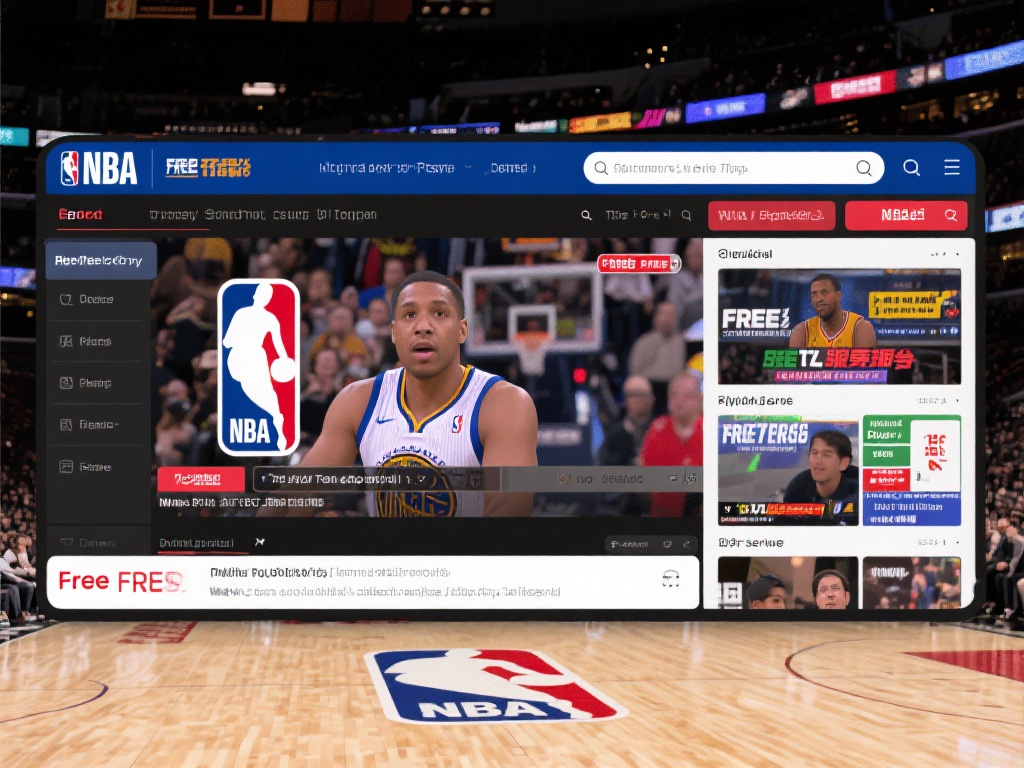Select the red active tab in the sub-navigation
Screen dimensions: 1024x768
80,215
